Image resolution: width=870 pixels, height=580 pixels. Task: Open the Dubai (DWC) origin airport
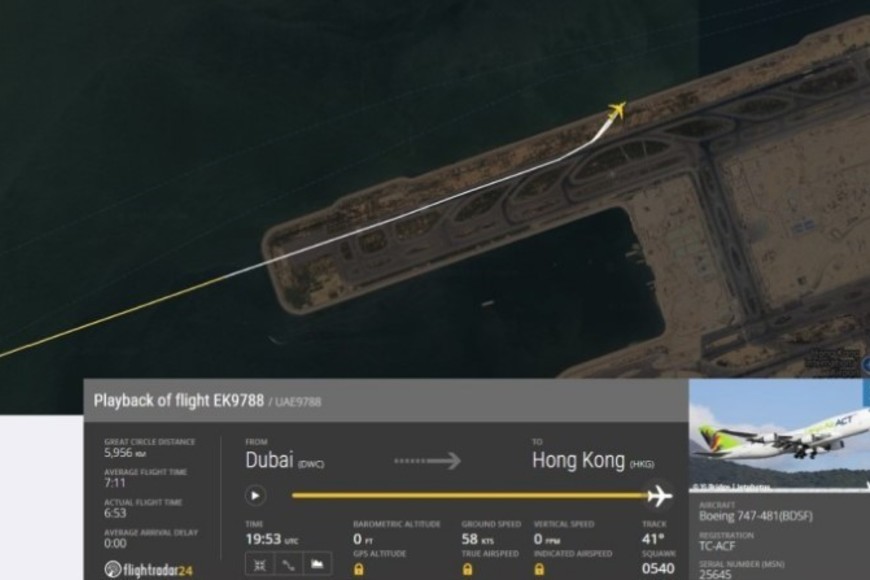(285, 460)
